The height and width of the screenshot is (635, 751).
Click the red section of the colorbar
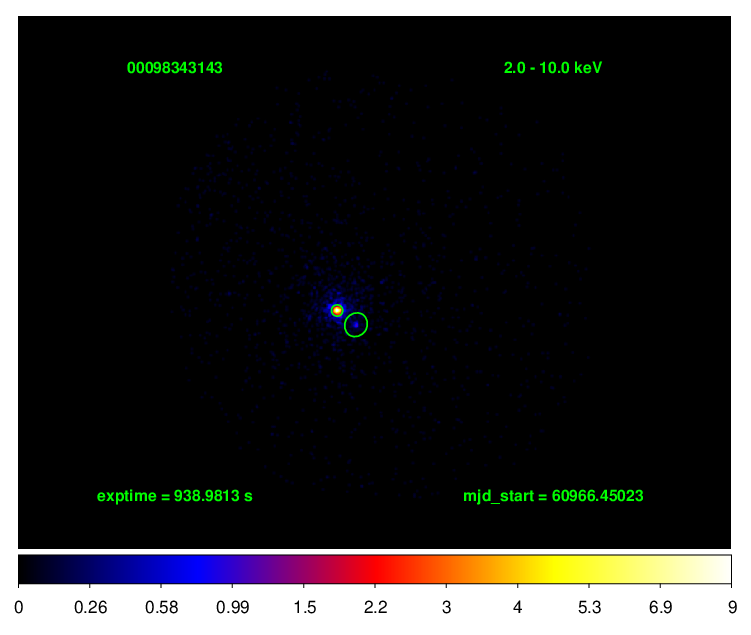(410, 568)
